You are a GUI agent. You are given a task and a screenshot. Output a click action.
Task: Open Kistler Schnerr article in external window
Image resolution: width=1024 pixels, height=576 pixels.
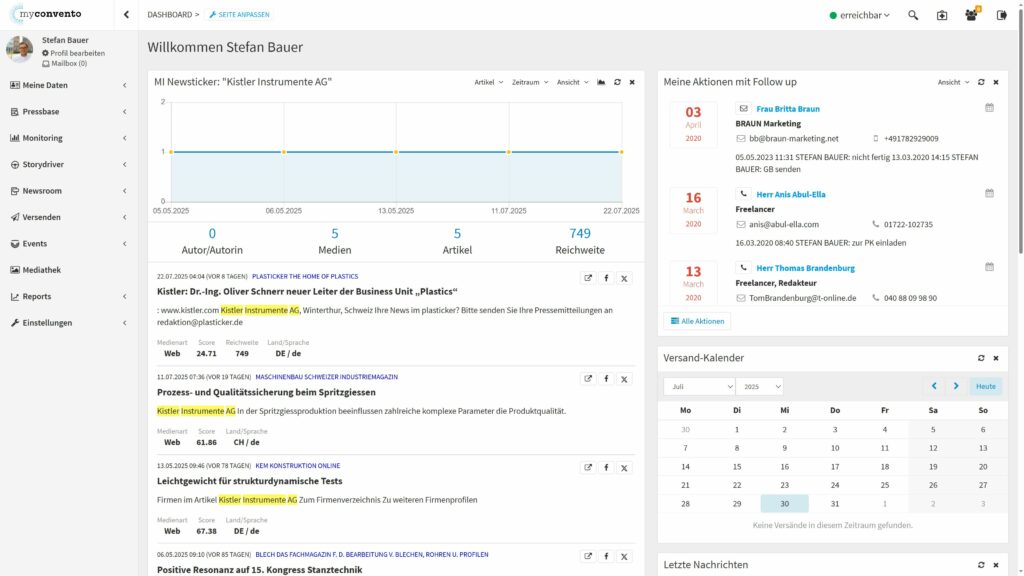588,278
